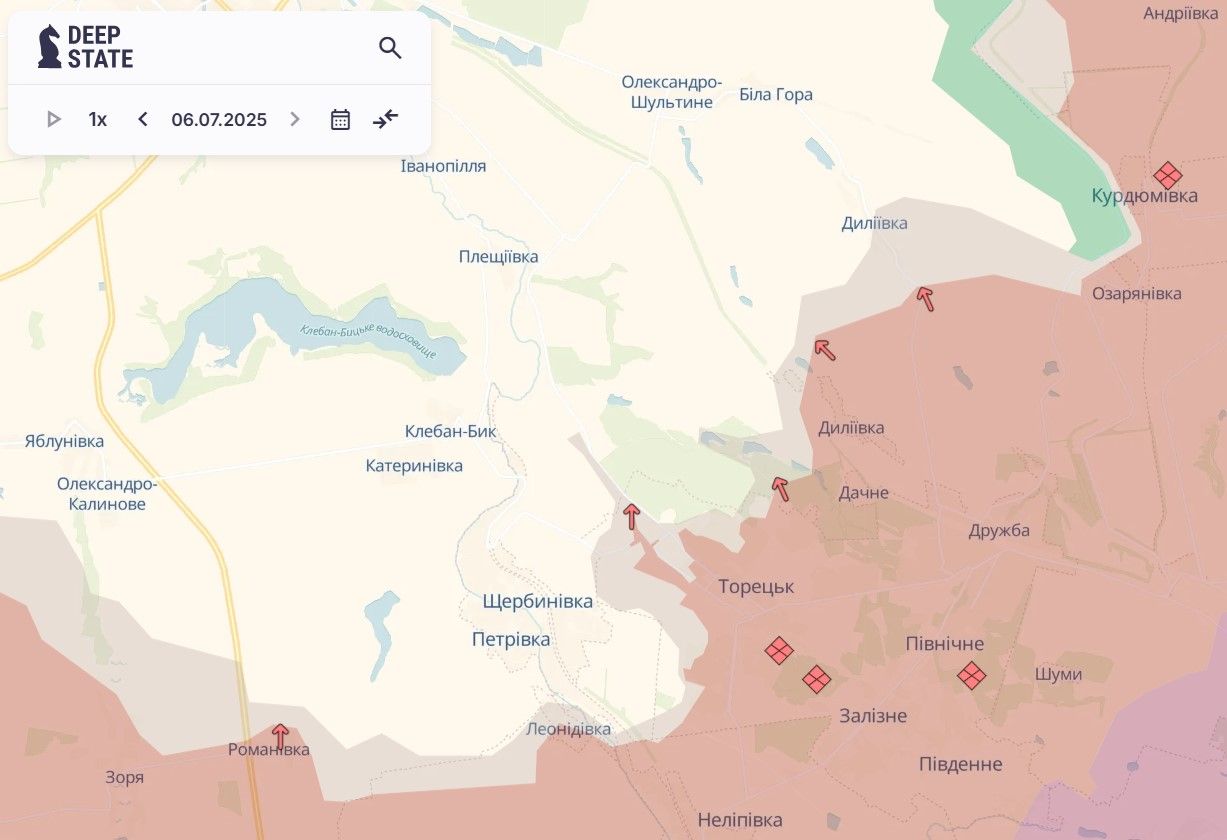Viewport: 1227px width, 840px height.
Task: Change the 1x playback speed
Action: [98, 120]
